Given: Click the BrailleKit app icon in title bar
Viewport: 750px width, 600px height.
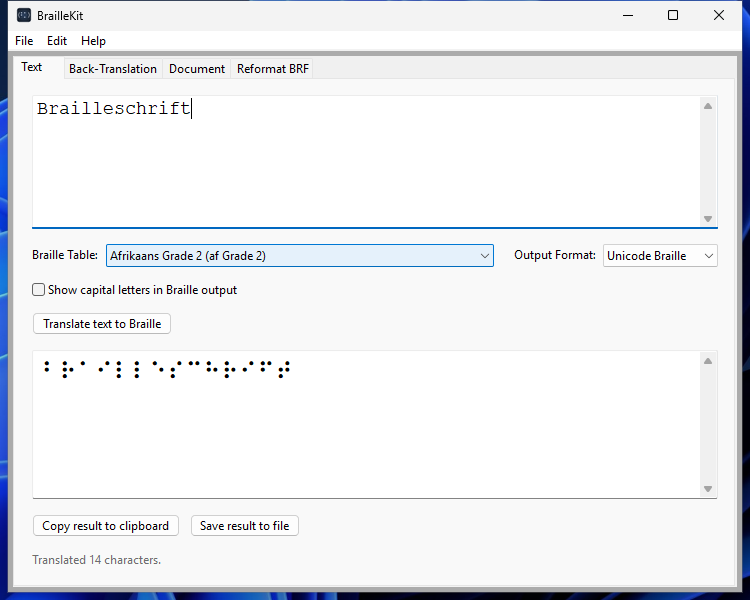Looking at the screenshot, I should click(x=24, y=15).
